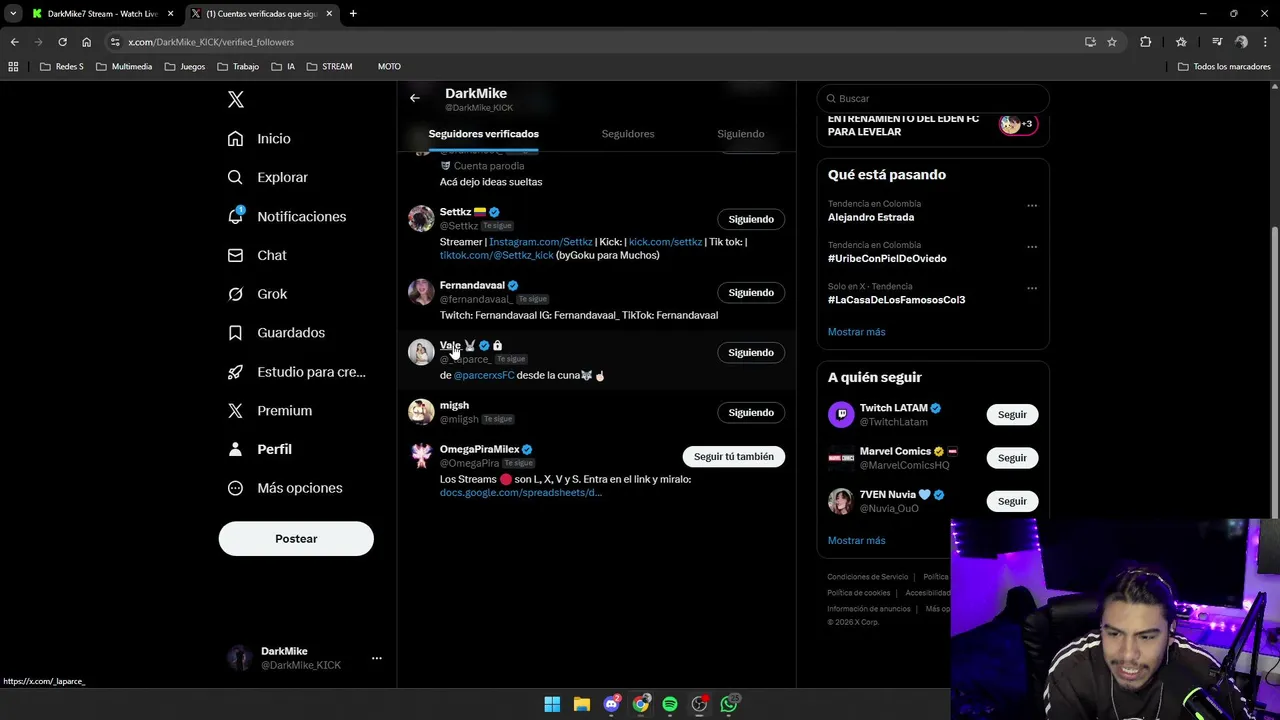Click the Buscar search field
The image size is (1280, 720).
pyautogui.click(x=933, y=98)
